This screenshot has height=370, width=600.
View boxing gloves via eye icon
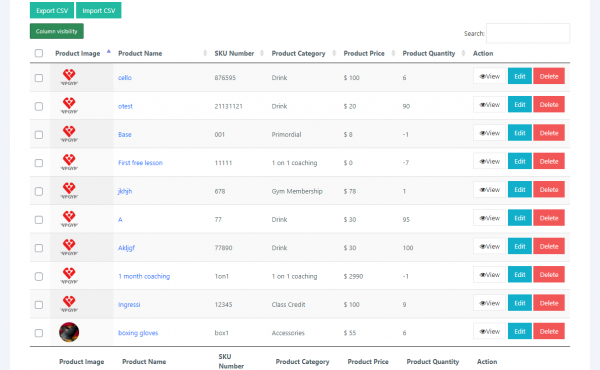click(489, 331)
